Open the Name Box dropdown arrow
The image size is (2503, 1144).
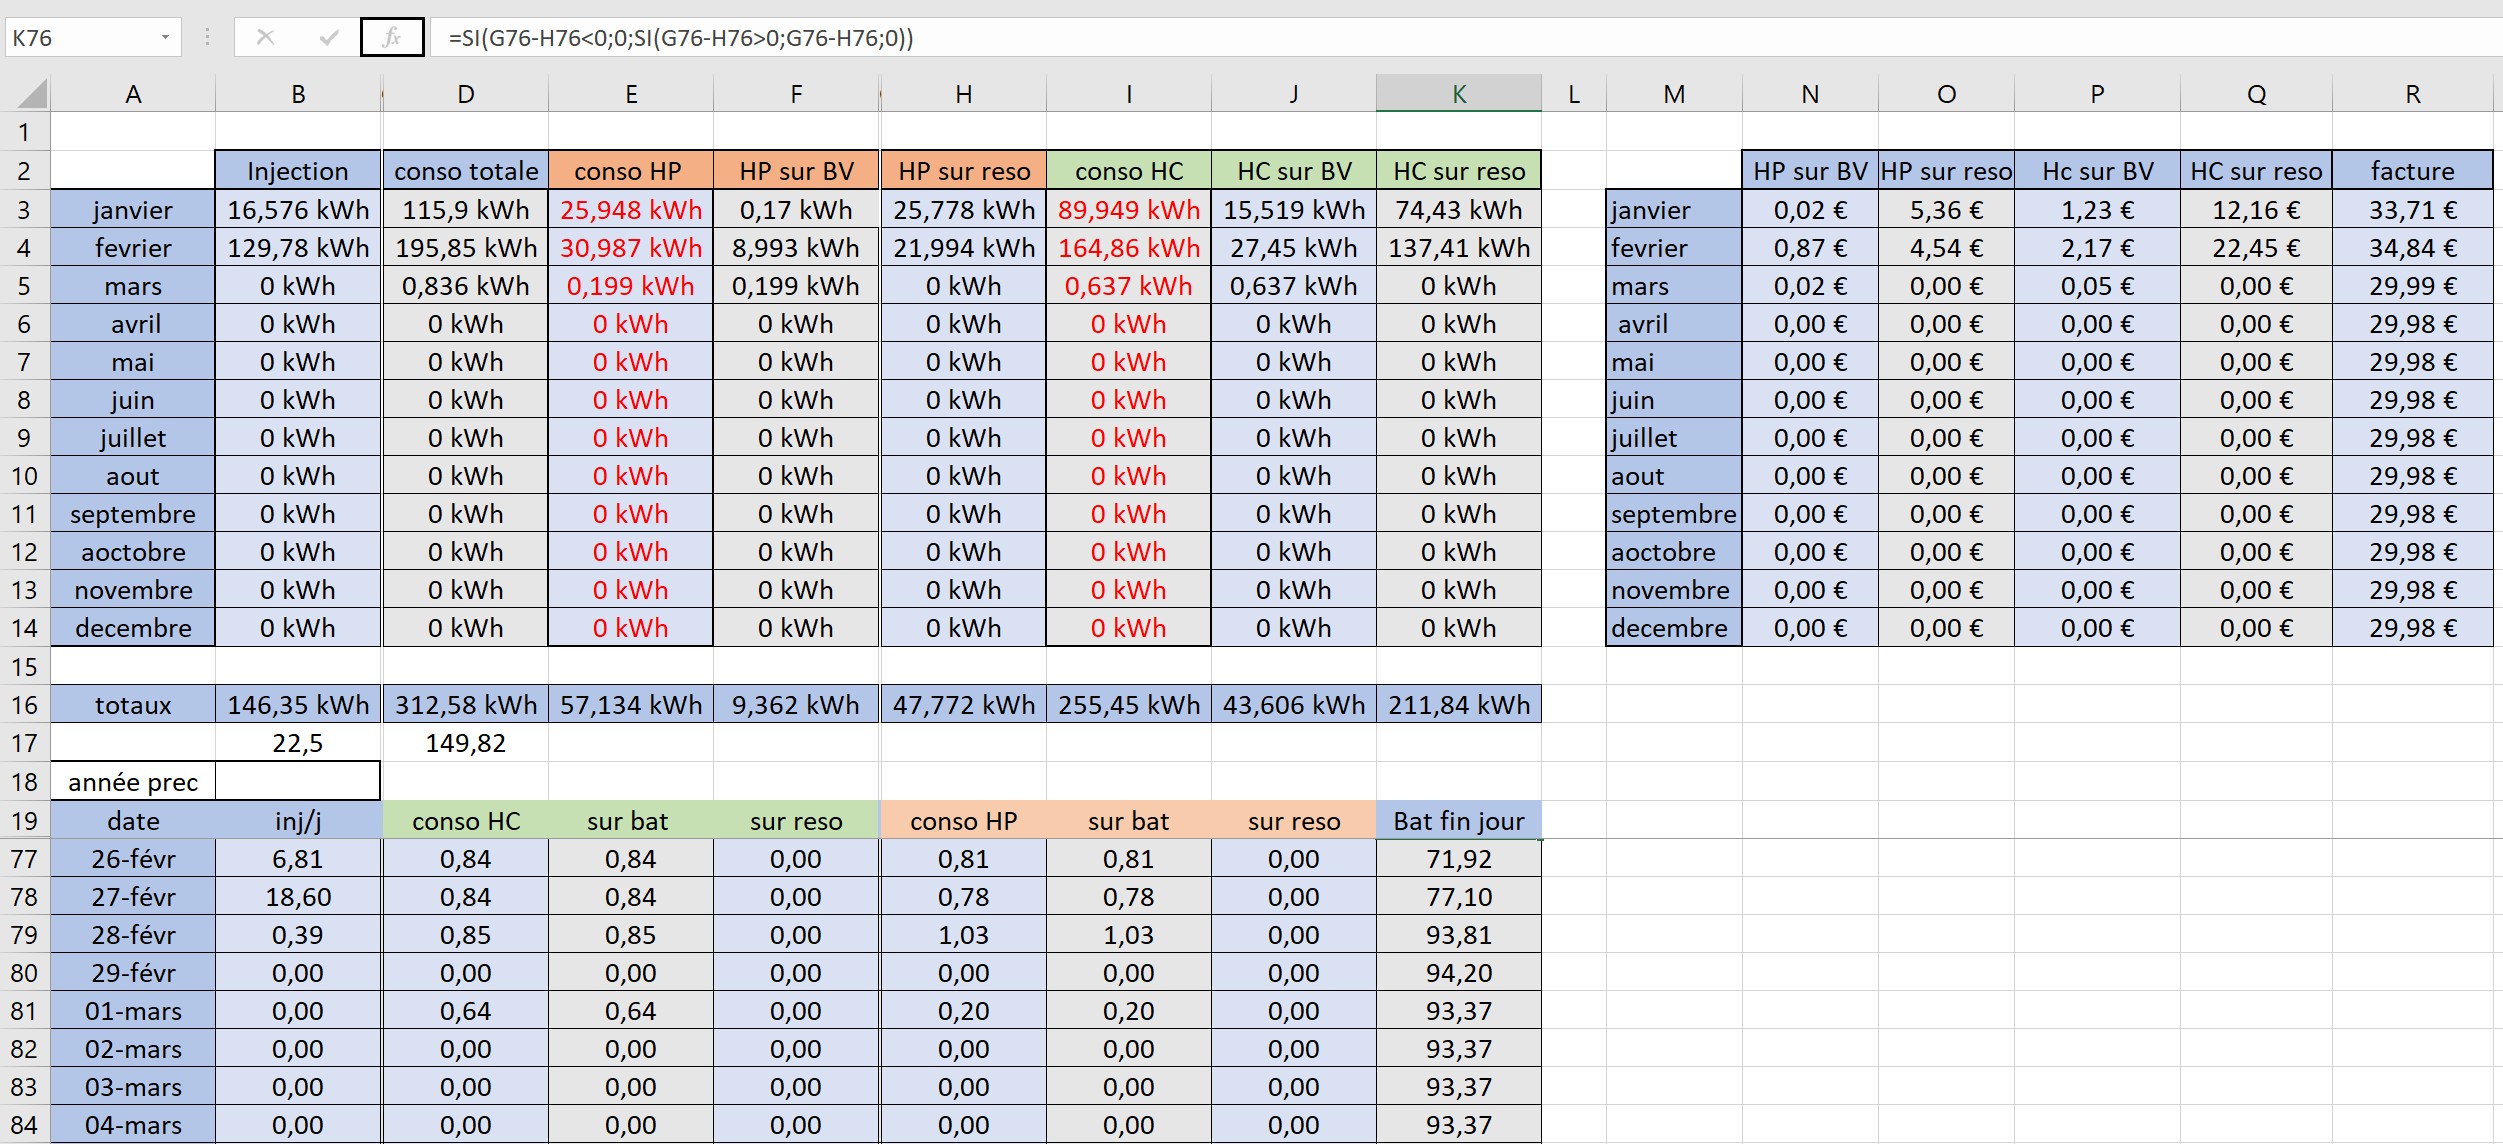coord(165,38)
